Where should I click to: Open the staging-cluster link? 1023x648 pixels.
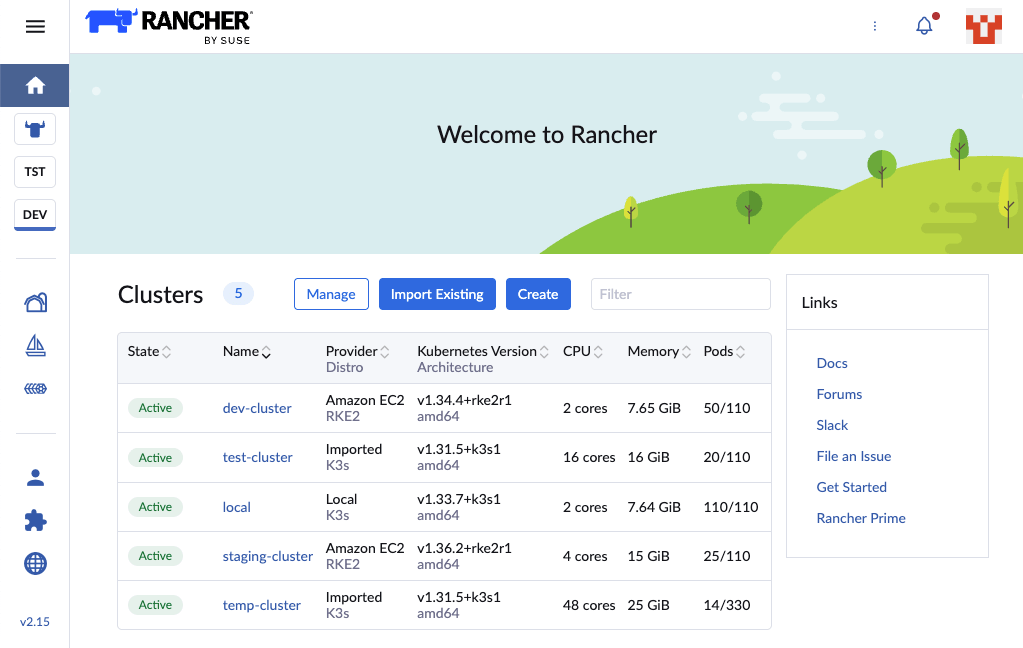tap(267, 556)
